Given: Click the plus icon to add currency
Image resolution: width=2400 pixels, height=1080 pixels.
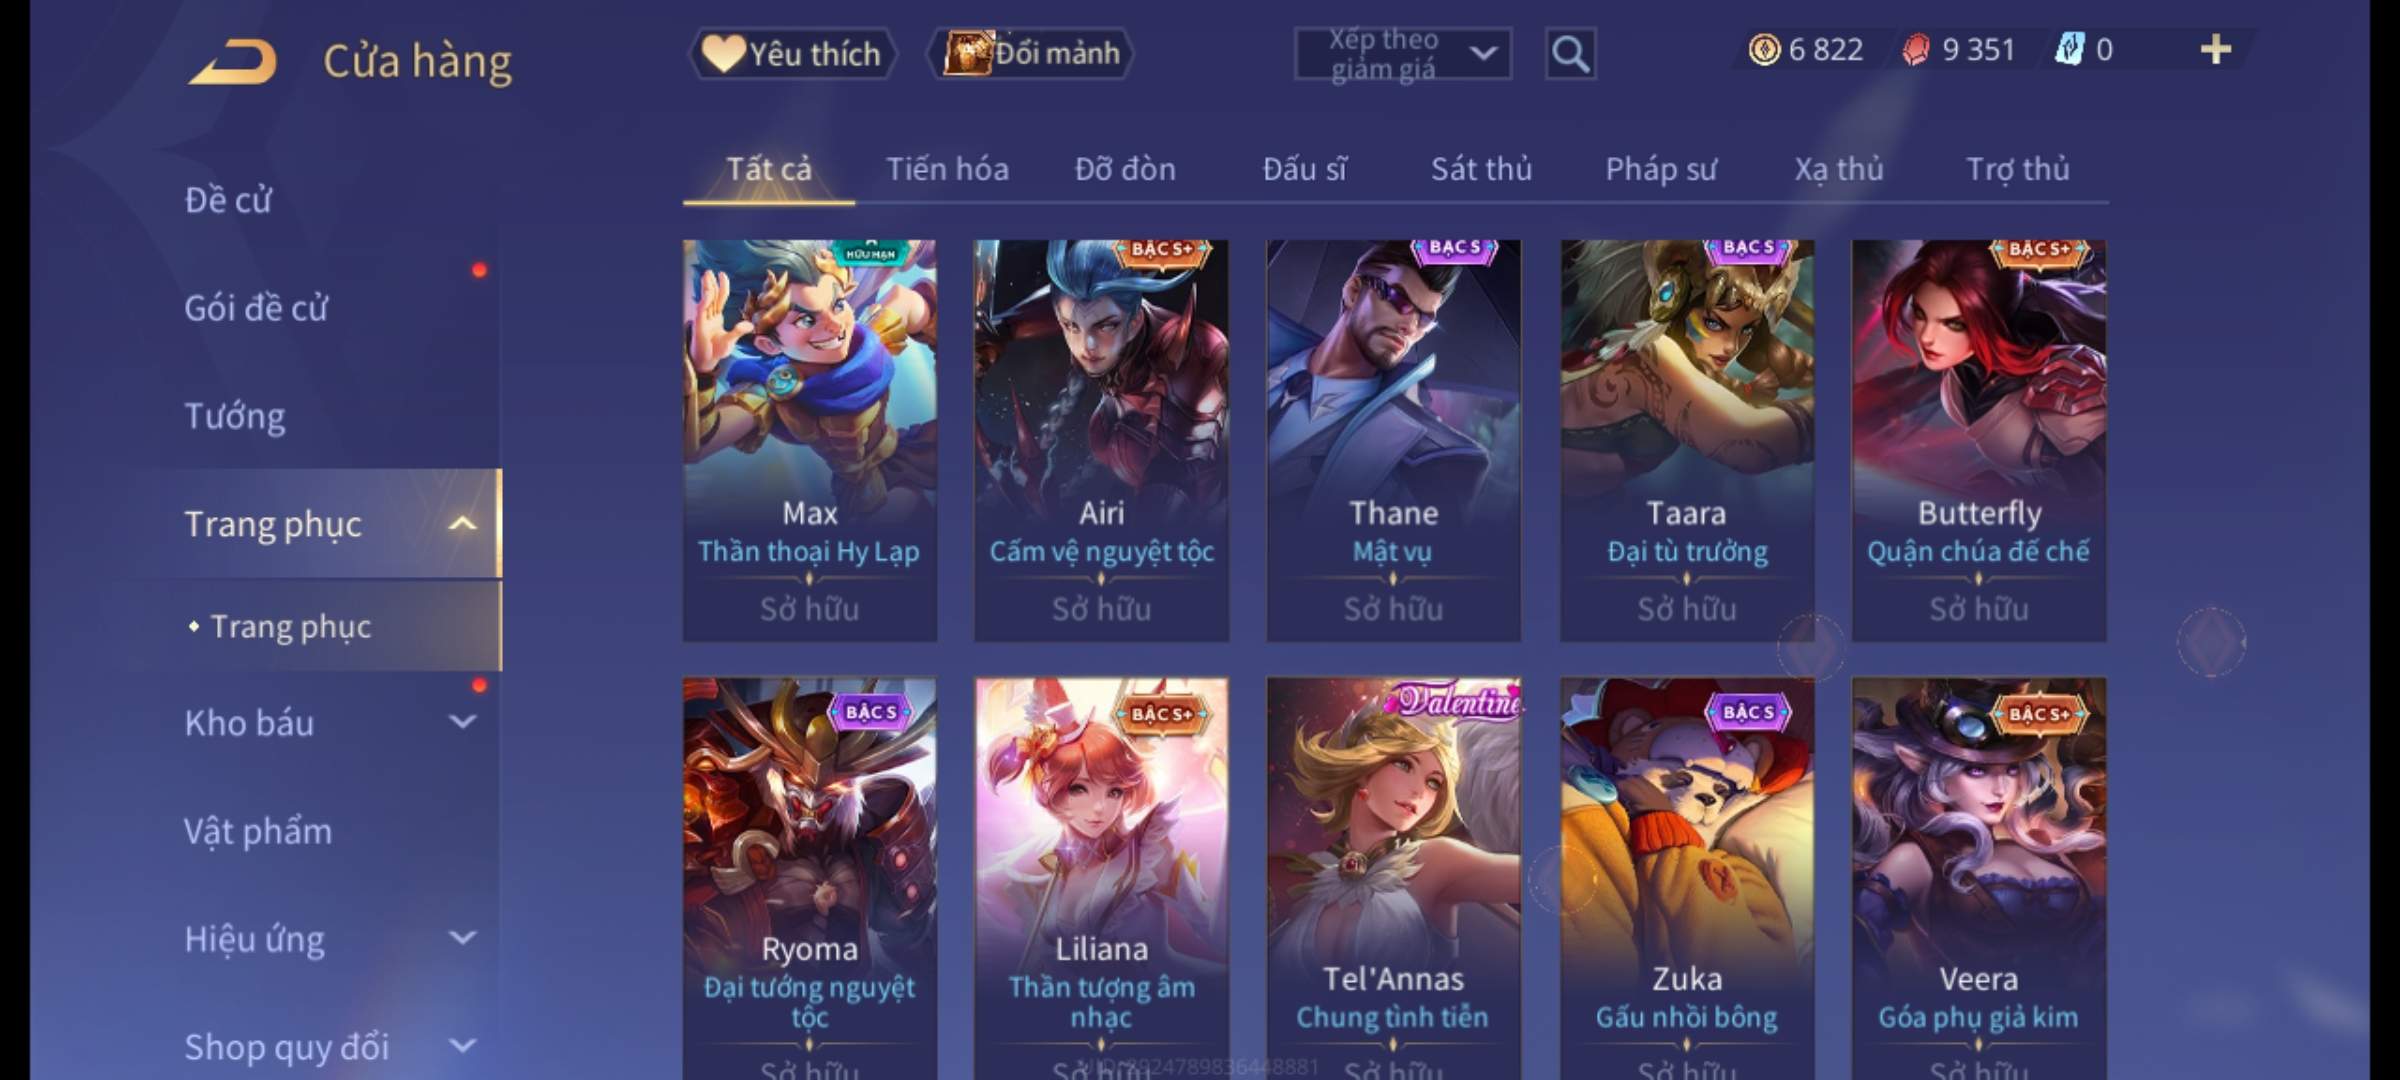Looking at the screenshot, I should 2216,49.
